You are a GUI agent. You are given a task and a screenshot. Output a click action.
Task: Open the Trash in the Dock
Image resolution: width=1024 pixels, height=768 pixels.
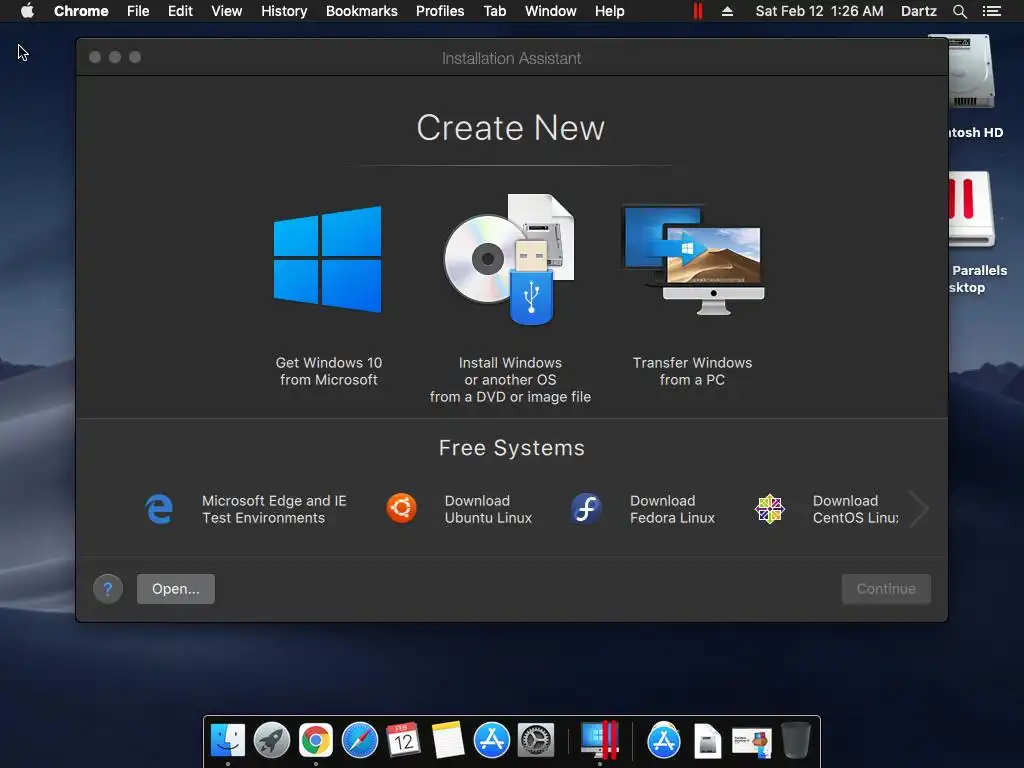click(795, 740)
